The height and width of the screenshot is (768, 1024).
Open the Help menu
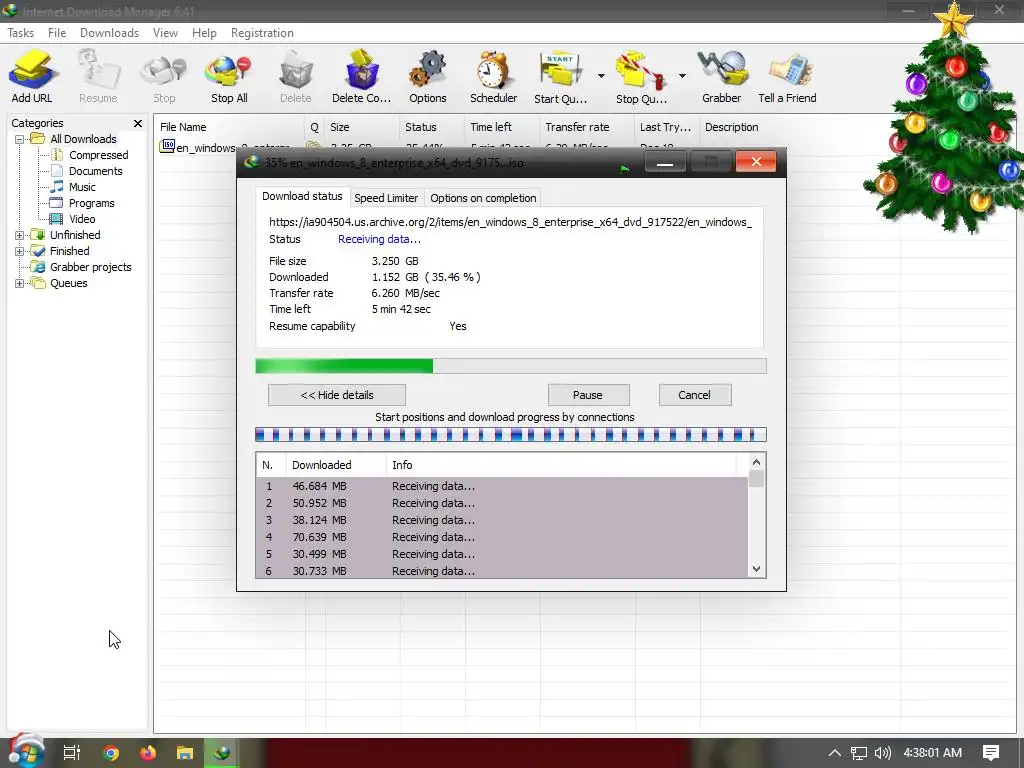point(204,33)
